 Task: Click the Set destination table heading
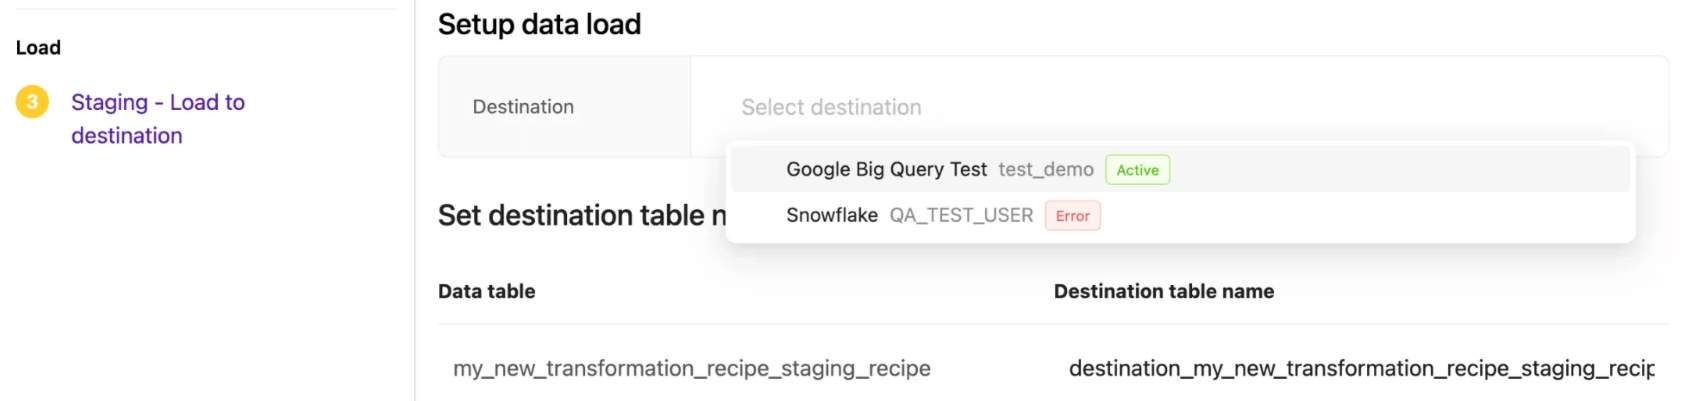click(x=581, y=215)
